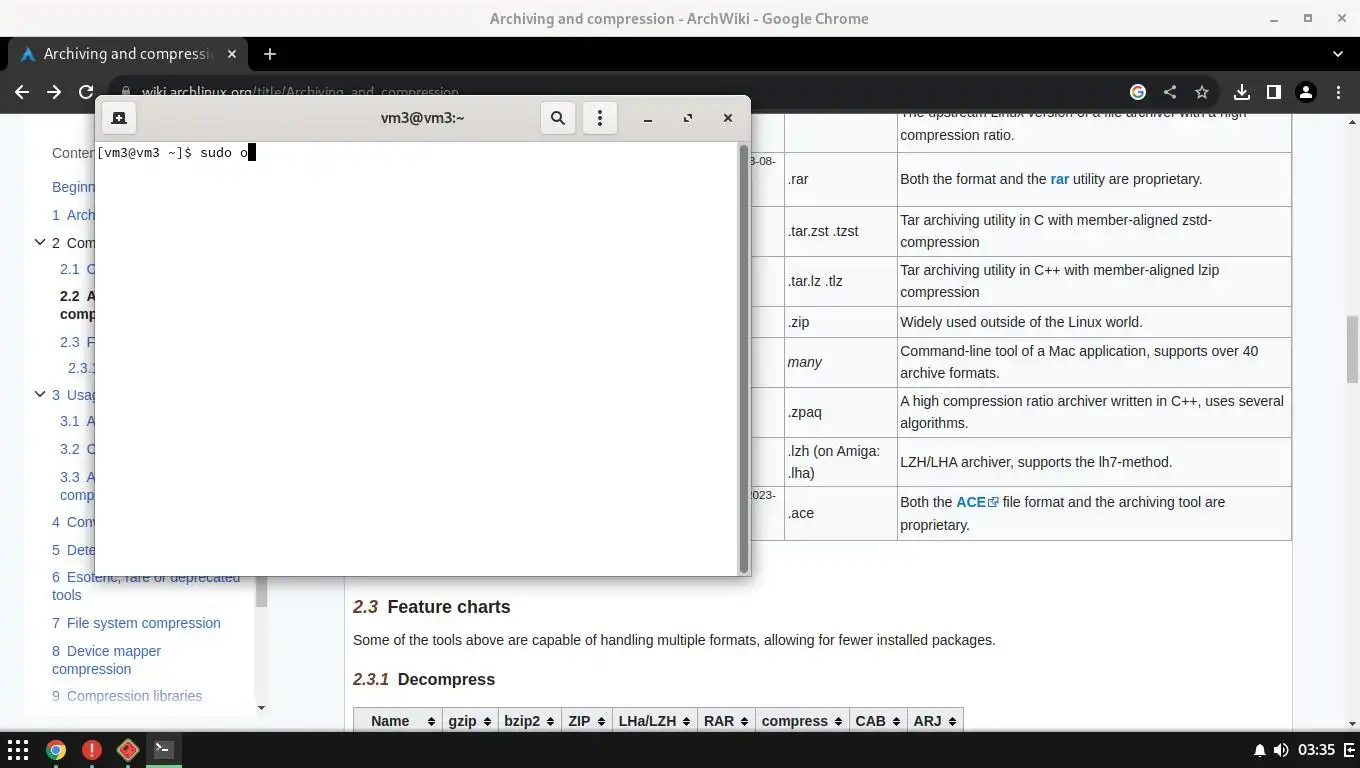This screenshot has height=768, width=1360.
Task: Click the 'many' extensions cell
Action: (x=840, y=362)
